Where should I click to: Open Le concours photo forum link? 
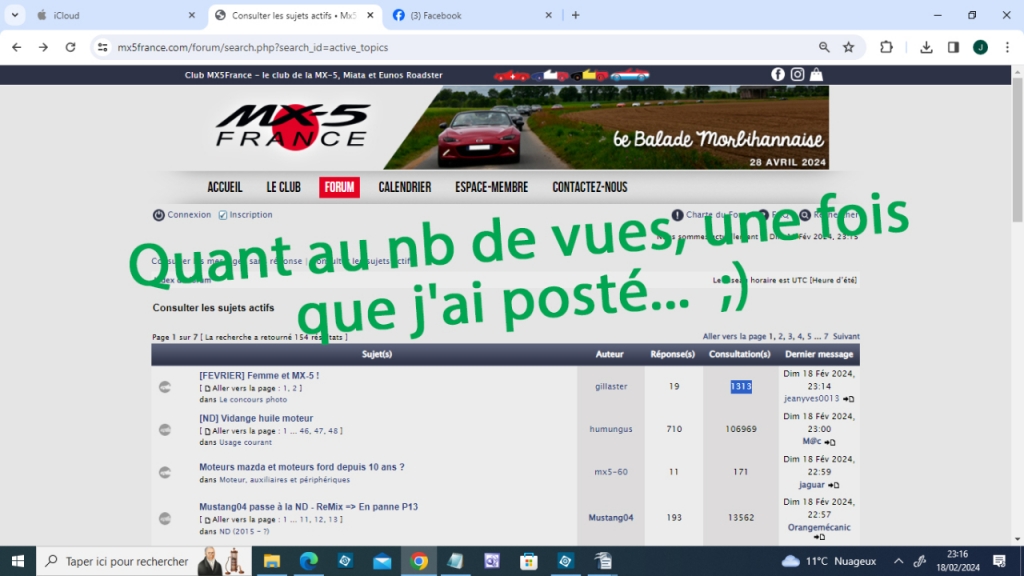pyautogui.click(x=253, y=400)
